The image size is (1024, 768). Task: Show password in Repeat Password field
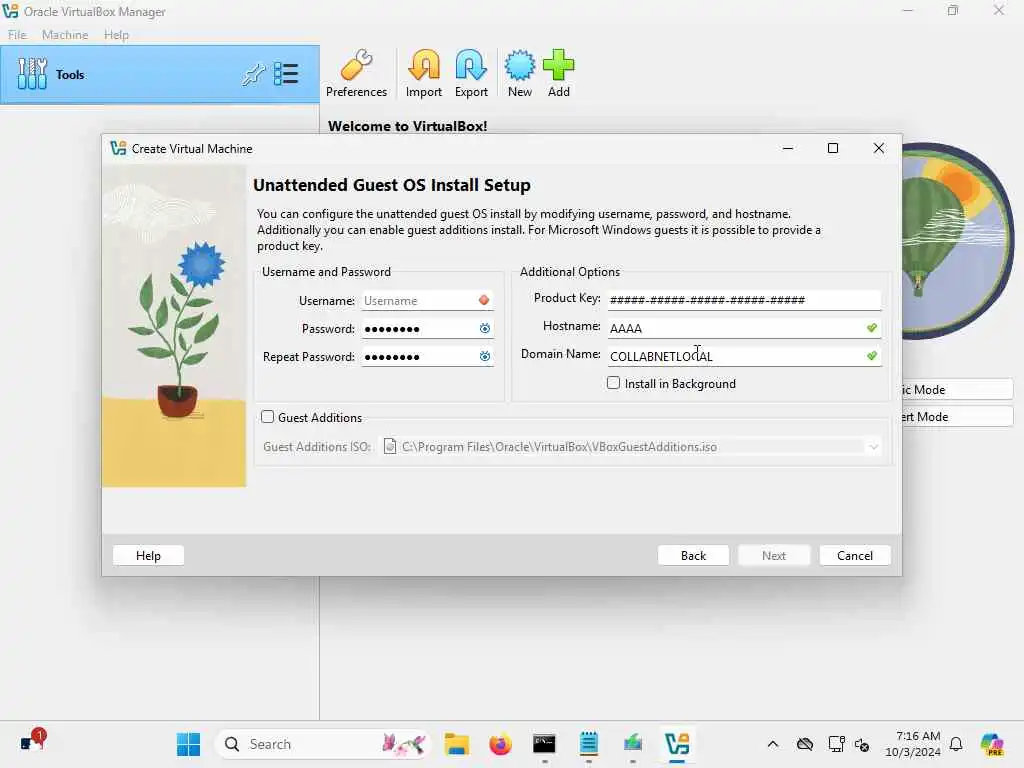tap(485, 357)
